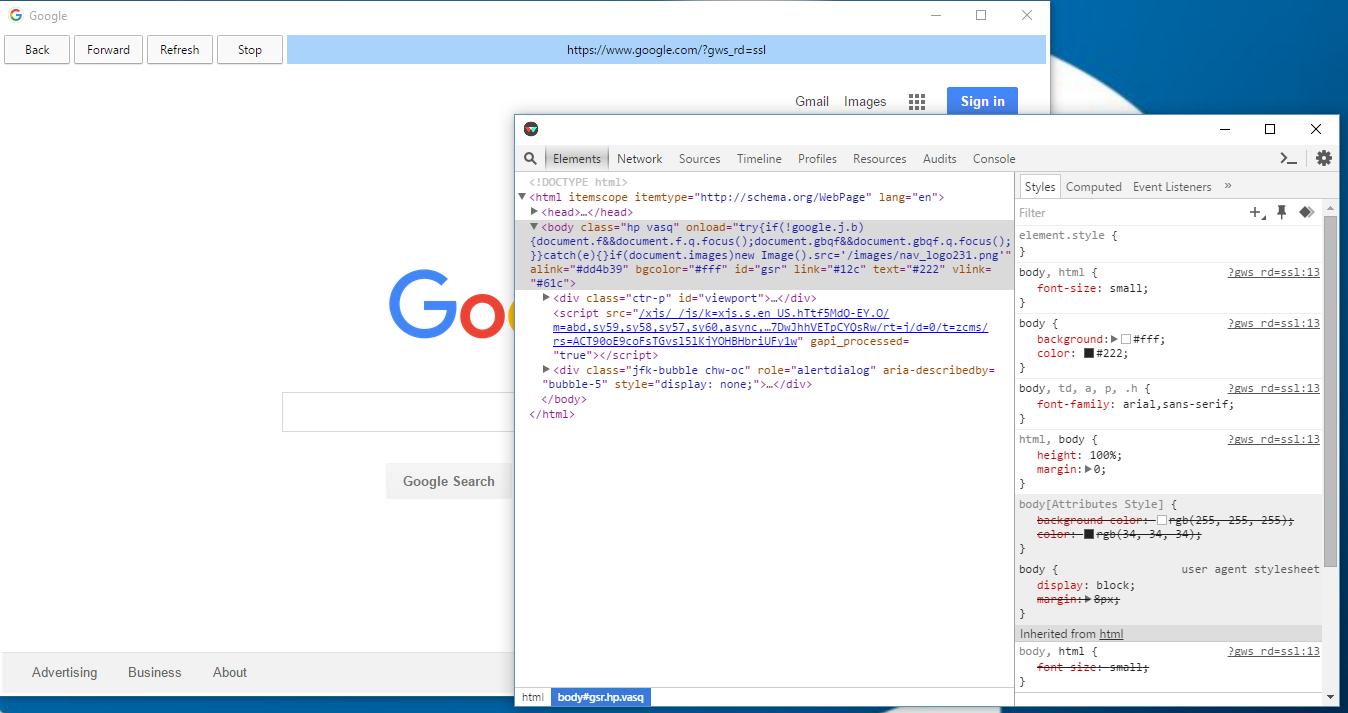Click the blue Sign in button
The height and width of the screenshot is (713, 1348).
point(982,101)
